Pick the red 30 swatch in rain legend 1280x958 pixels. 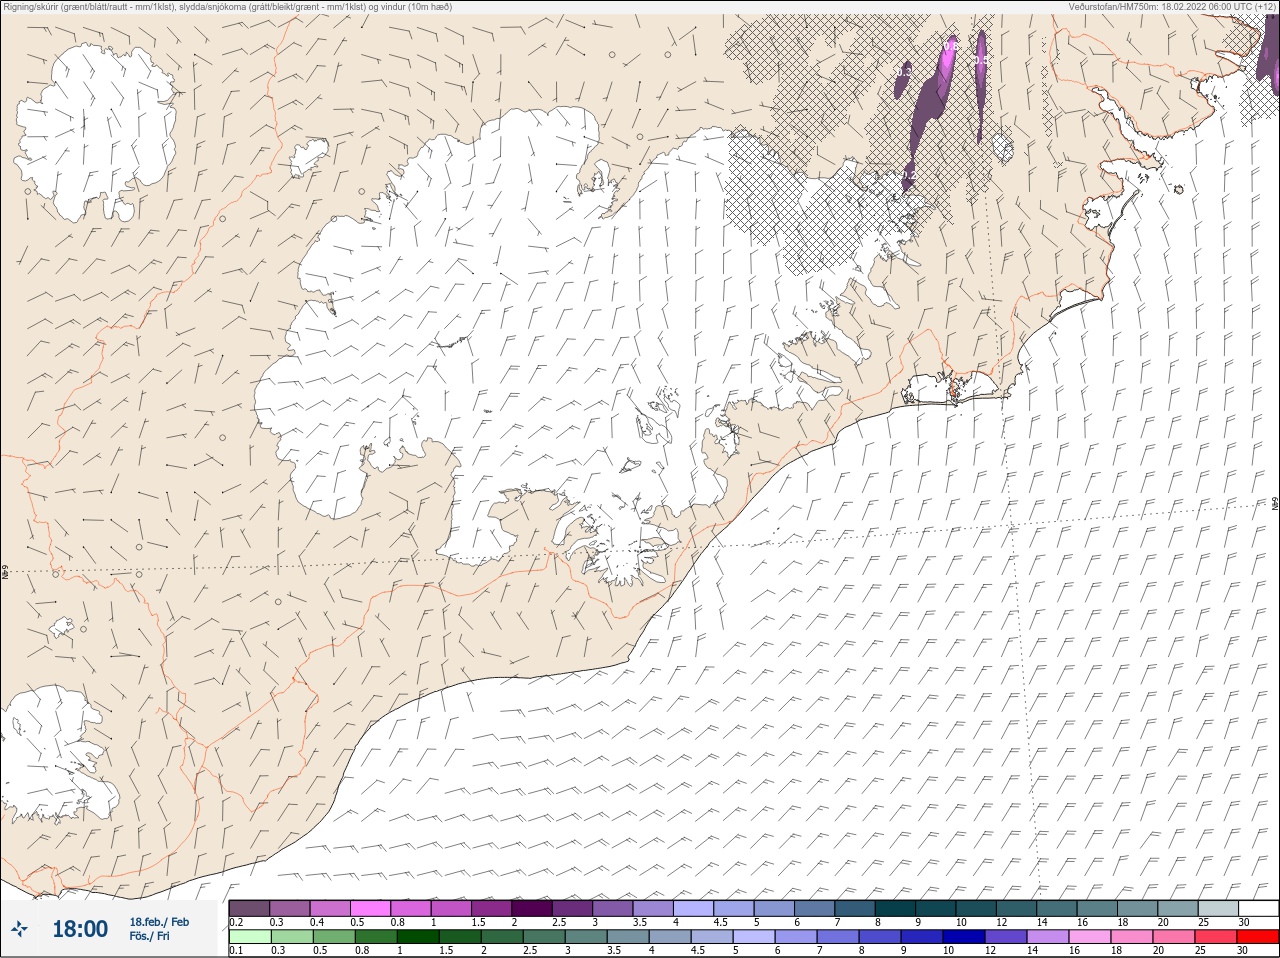point(1258,937)
